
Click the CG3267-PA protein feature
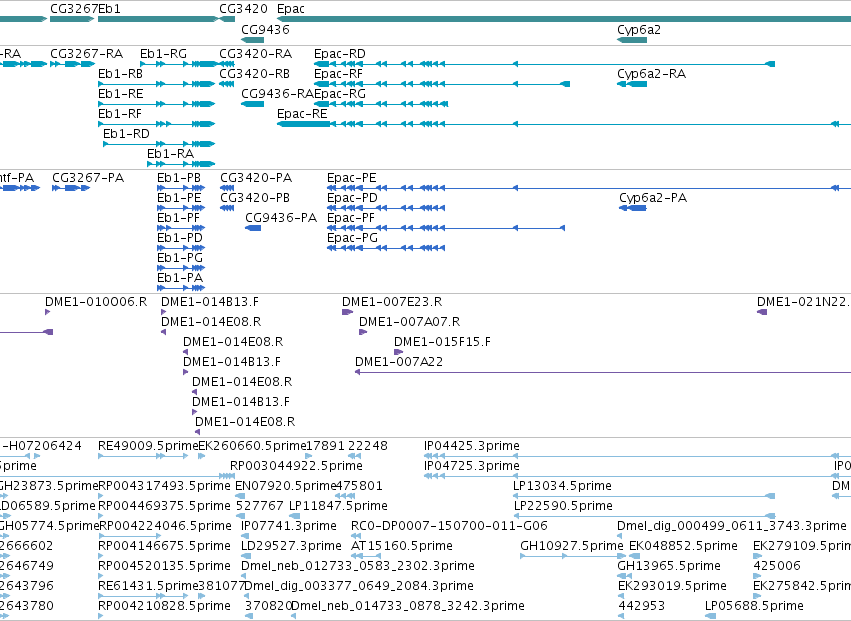[x=71, y=188]
